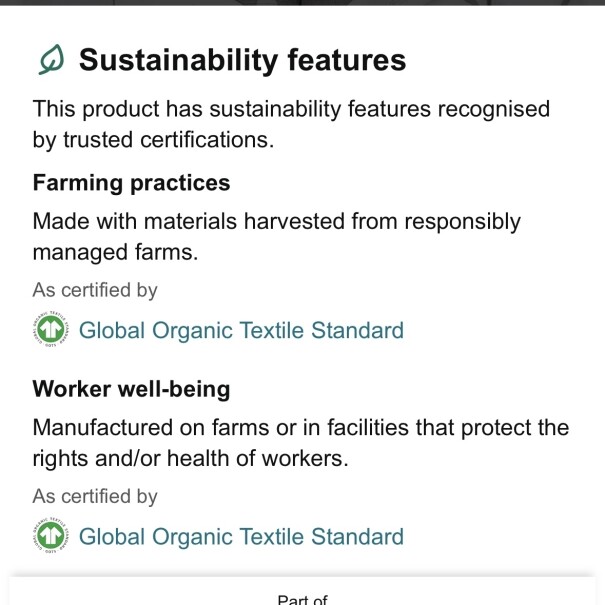605x605 pixels.
Task: Click the green leaf icon beside the title
Action: coord(50,60)
